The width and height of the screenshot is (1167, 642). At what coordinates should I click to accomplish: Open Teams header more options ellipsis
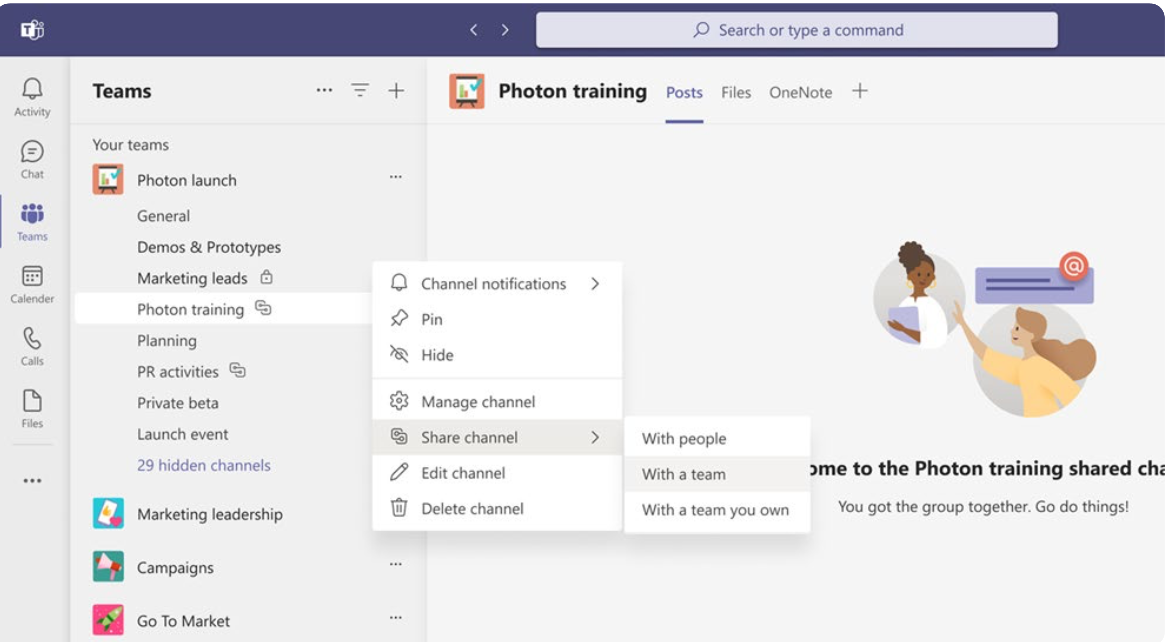[324, 91]
